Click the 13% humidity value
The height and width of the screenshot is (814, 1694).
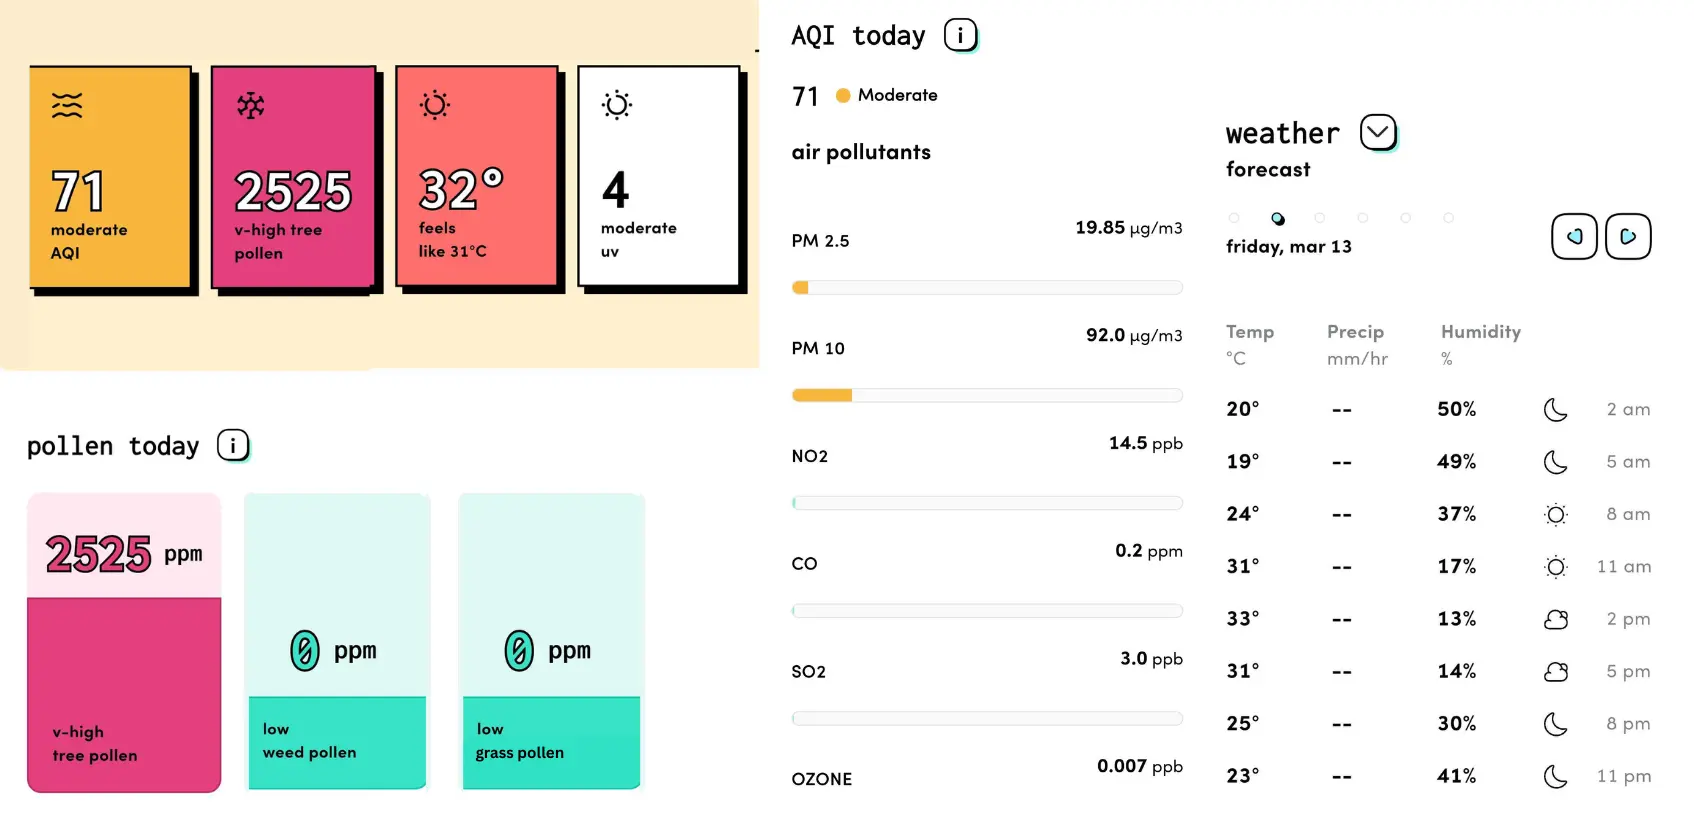click(x=1457, y=619)
